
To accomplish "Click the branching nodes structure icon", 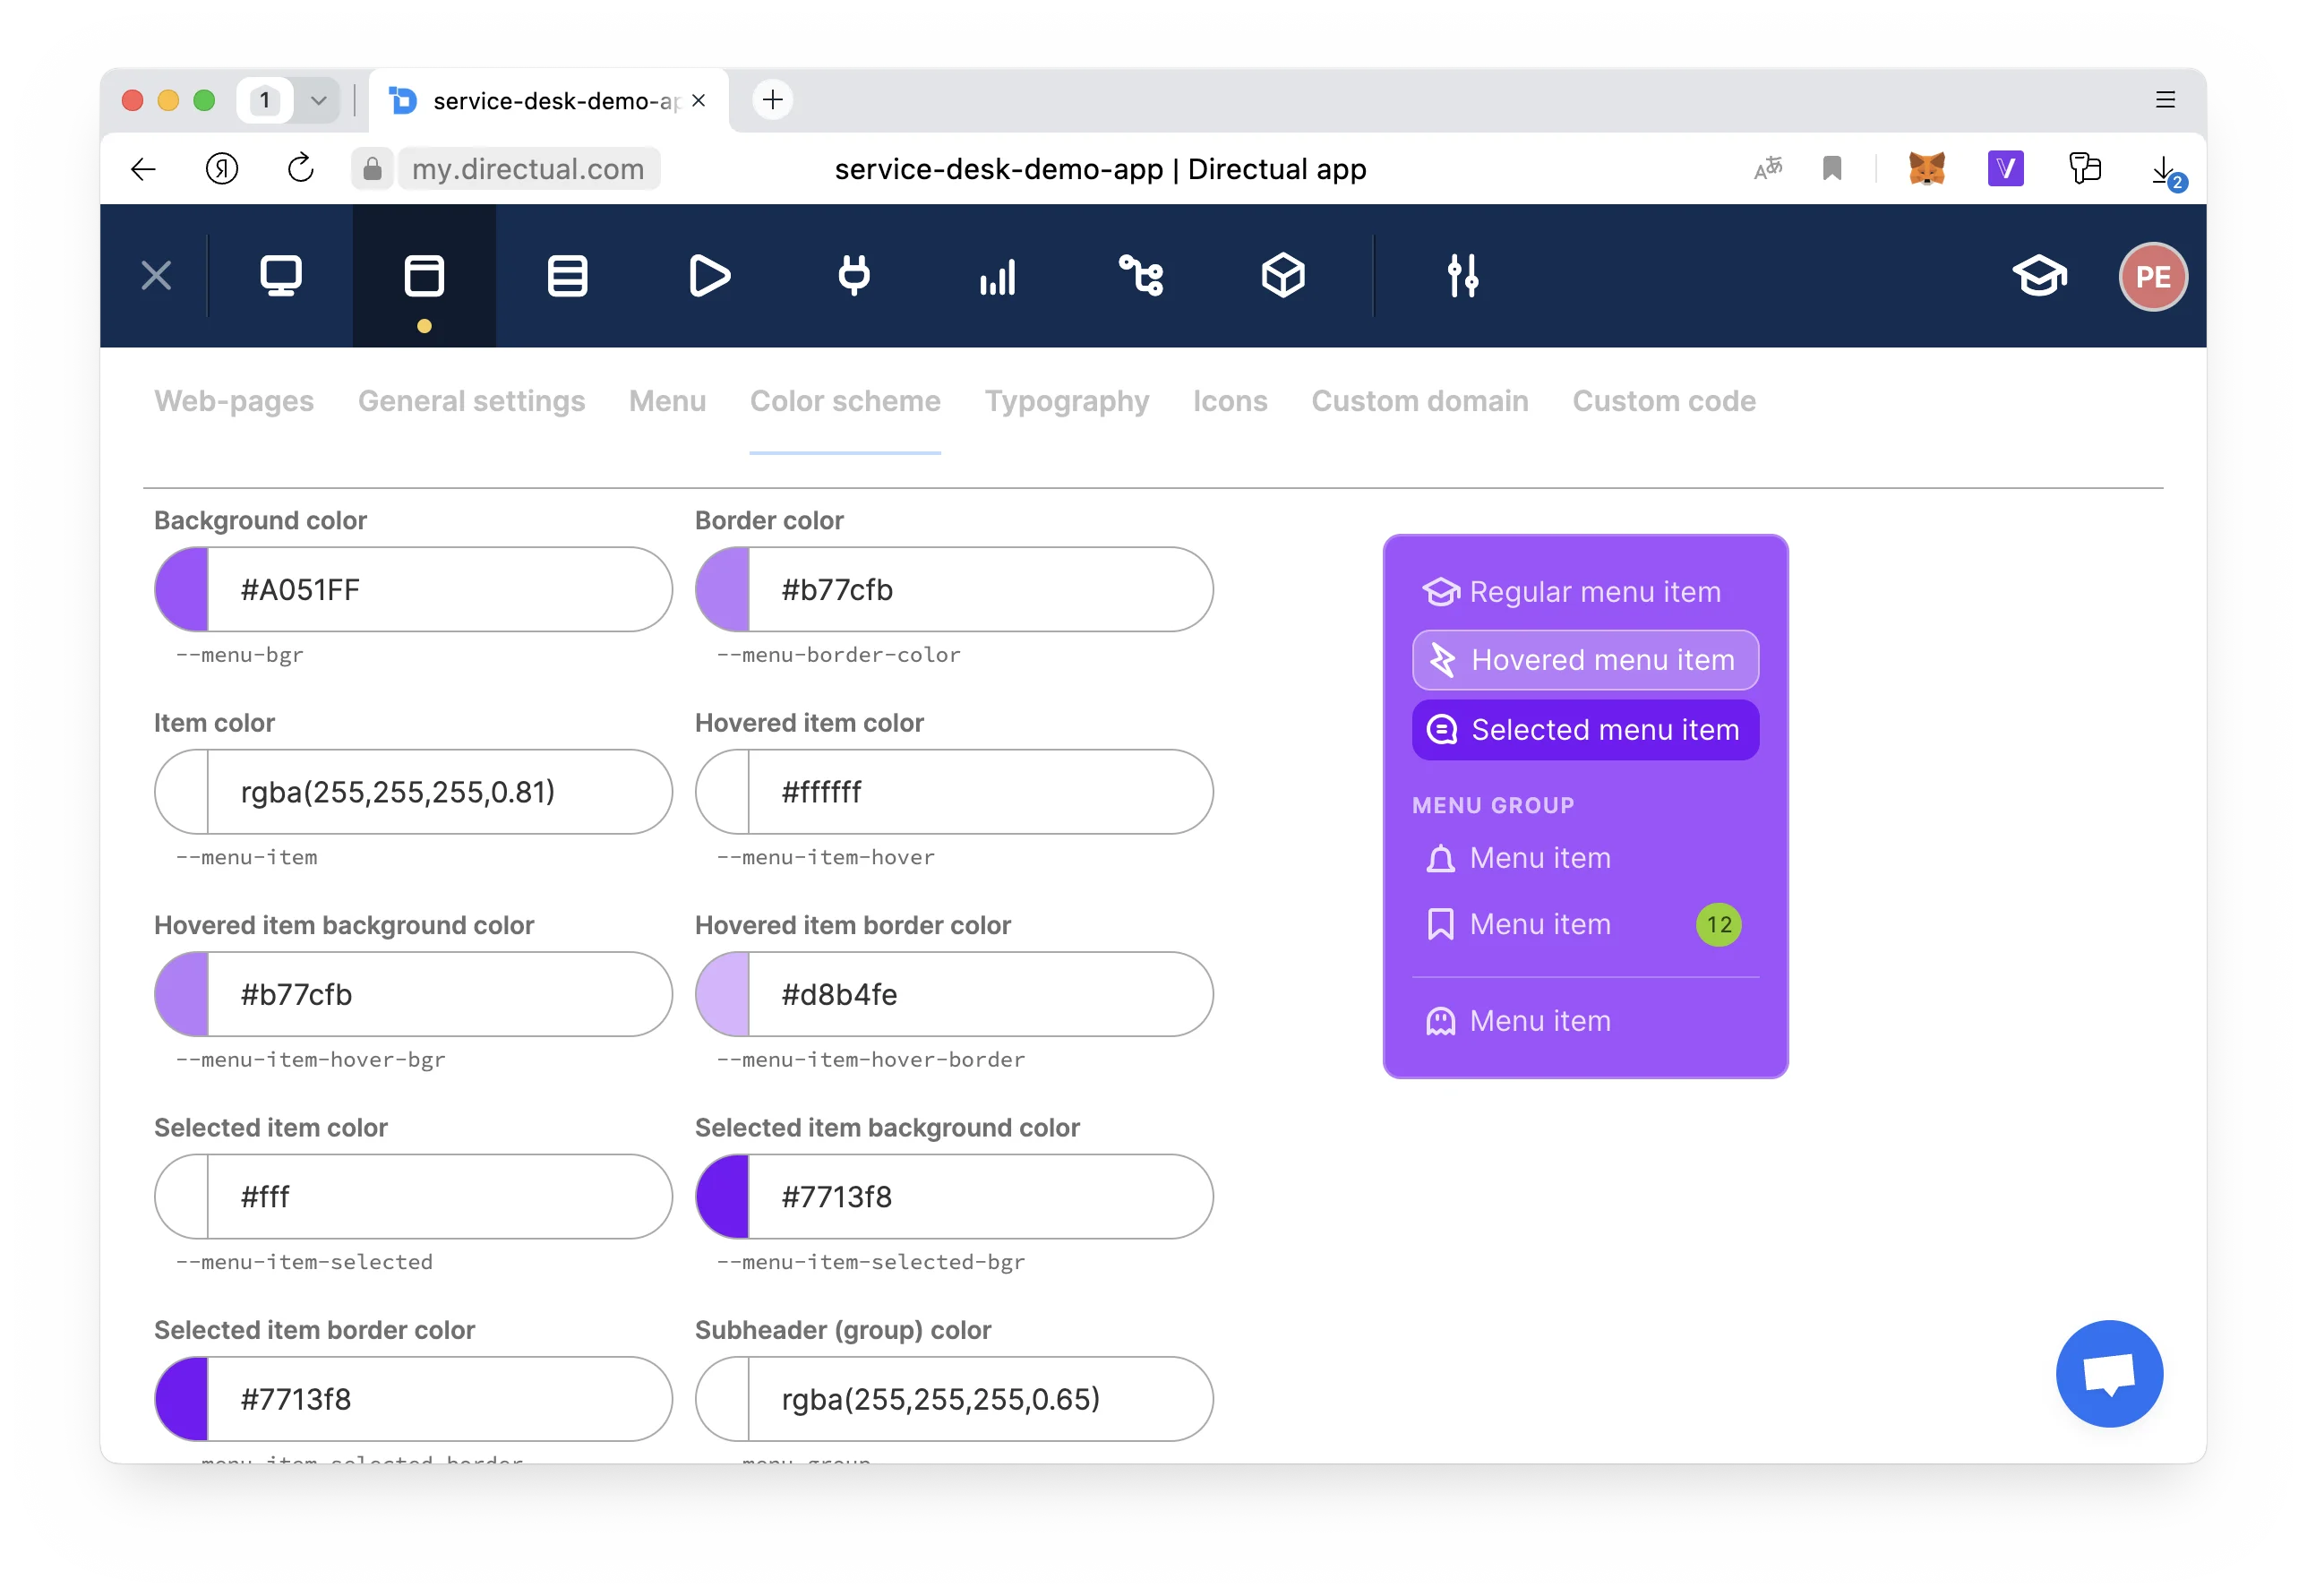I will click(x=1141, y=276).
